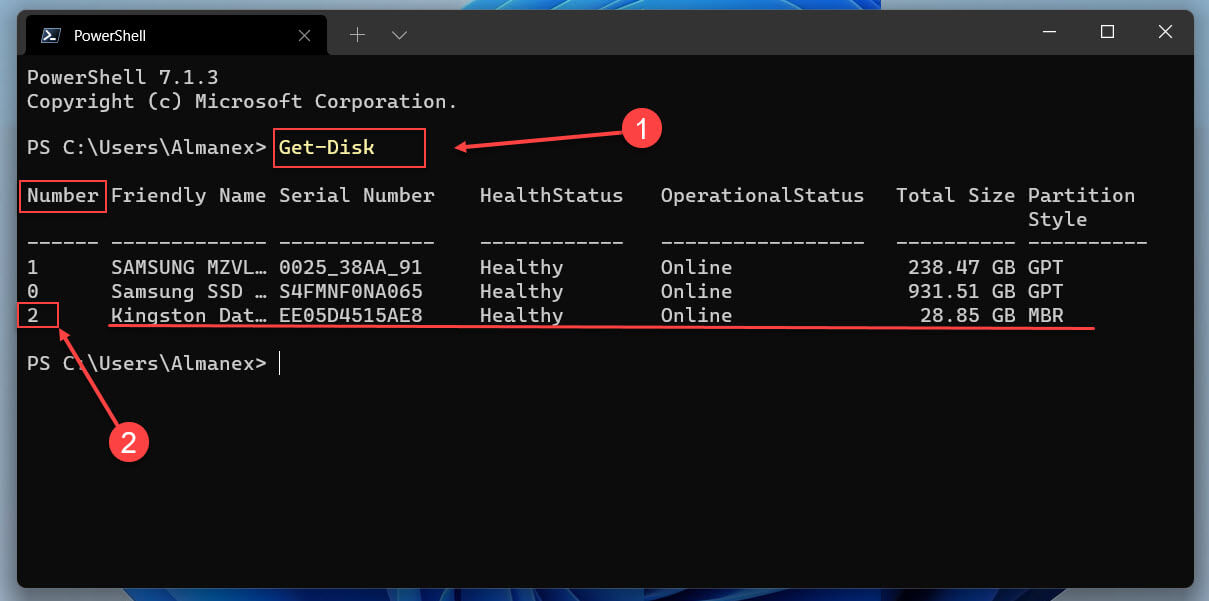Screen dimensions: 1209x601
Task: Click Healthy status in Kingston row
Action: tap(521, 315)
